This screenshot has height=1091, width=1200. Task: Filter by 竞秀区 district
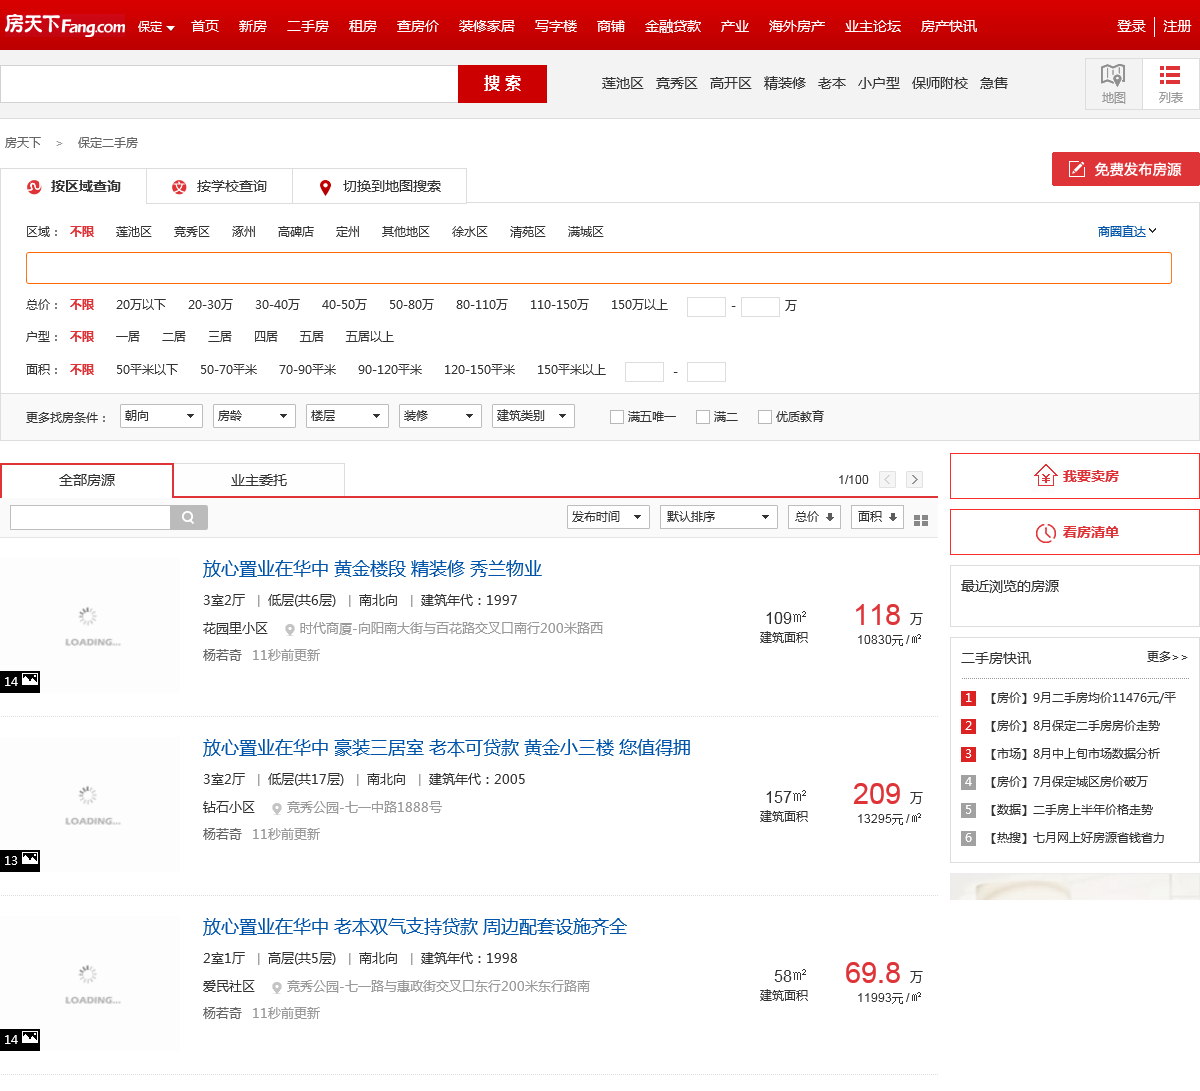point(191,231)
